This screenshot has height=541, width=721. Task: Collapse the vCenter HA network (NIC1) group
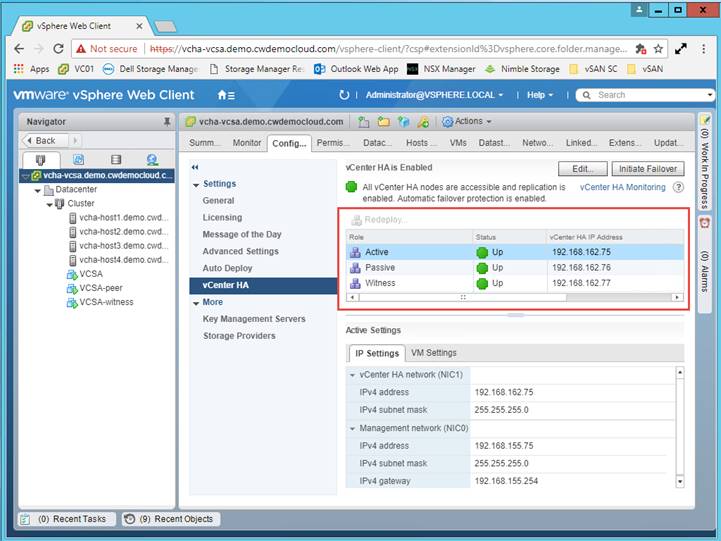coord(352,376)
